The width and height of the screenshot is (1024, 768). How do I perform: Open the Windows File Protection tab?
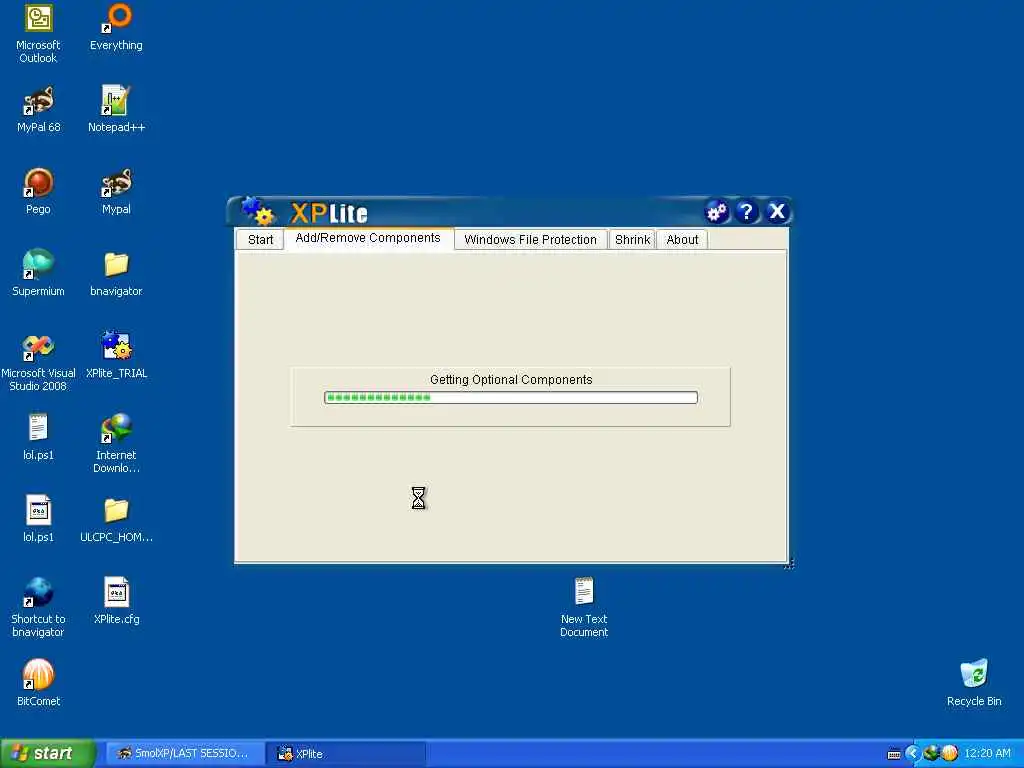click(530, 240)
